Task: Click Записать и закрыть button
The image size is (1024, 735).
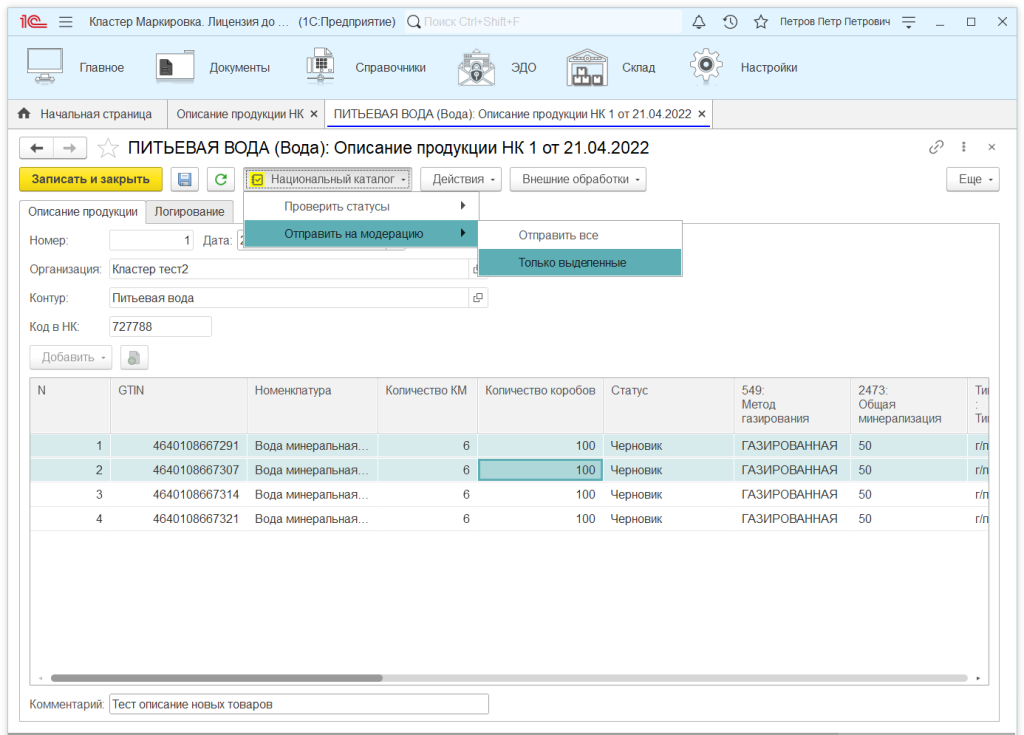Action: [x=90, y=179]
